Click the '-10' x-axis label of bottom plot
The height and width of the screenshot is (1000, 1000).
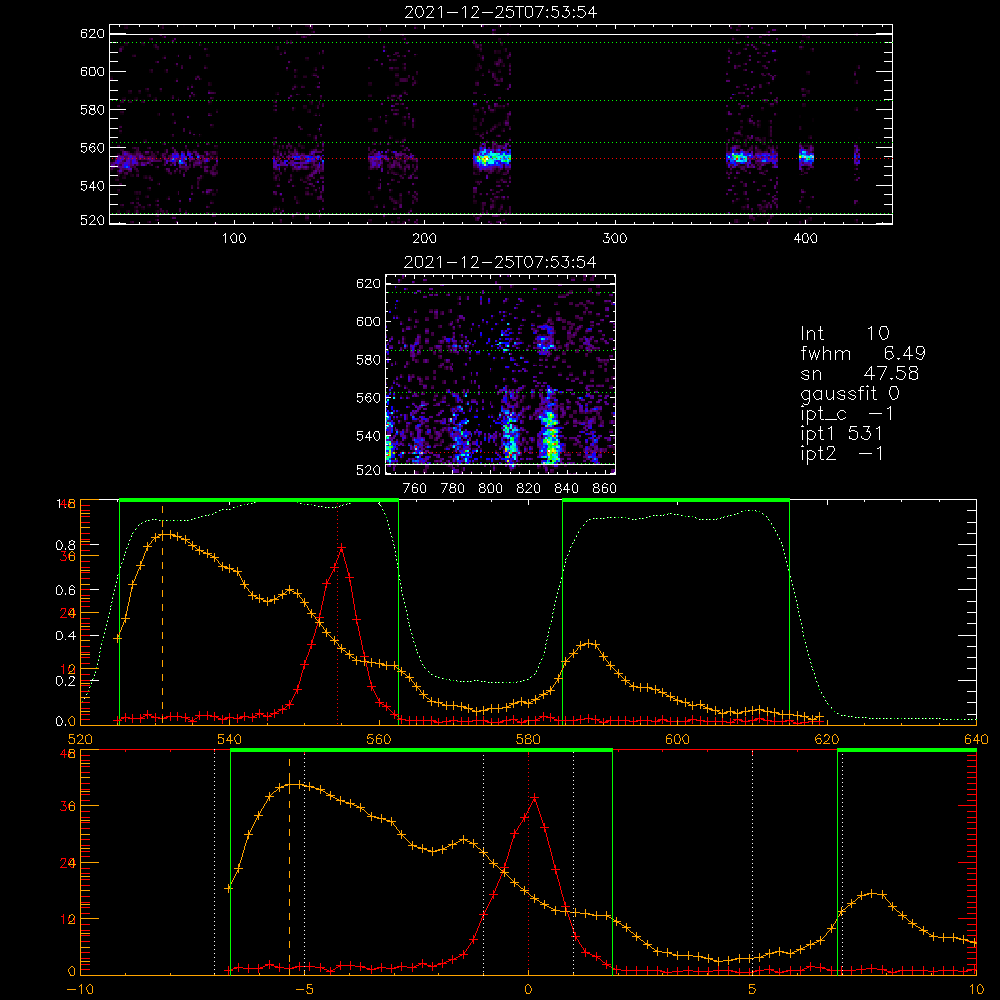(x=80, y=989)
